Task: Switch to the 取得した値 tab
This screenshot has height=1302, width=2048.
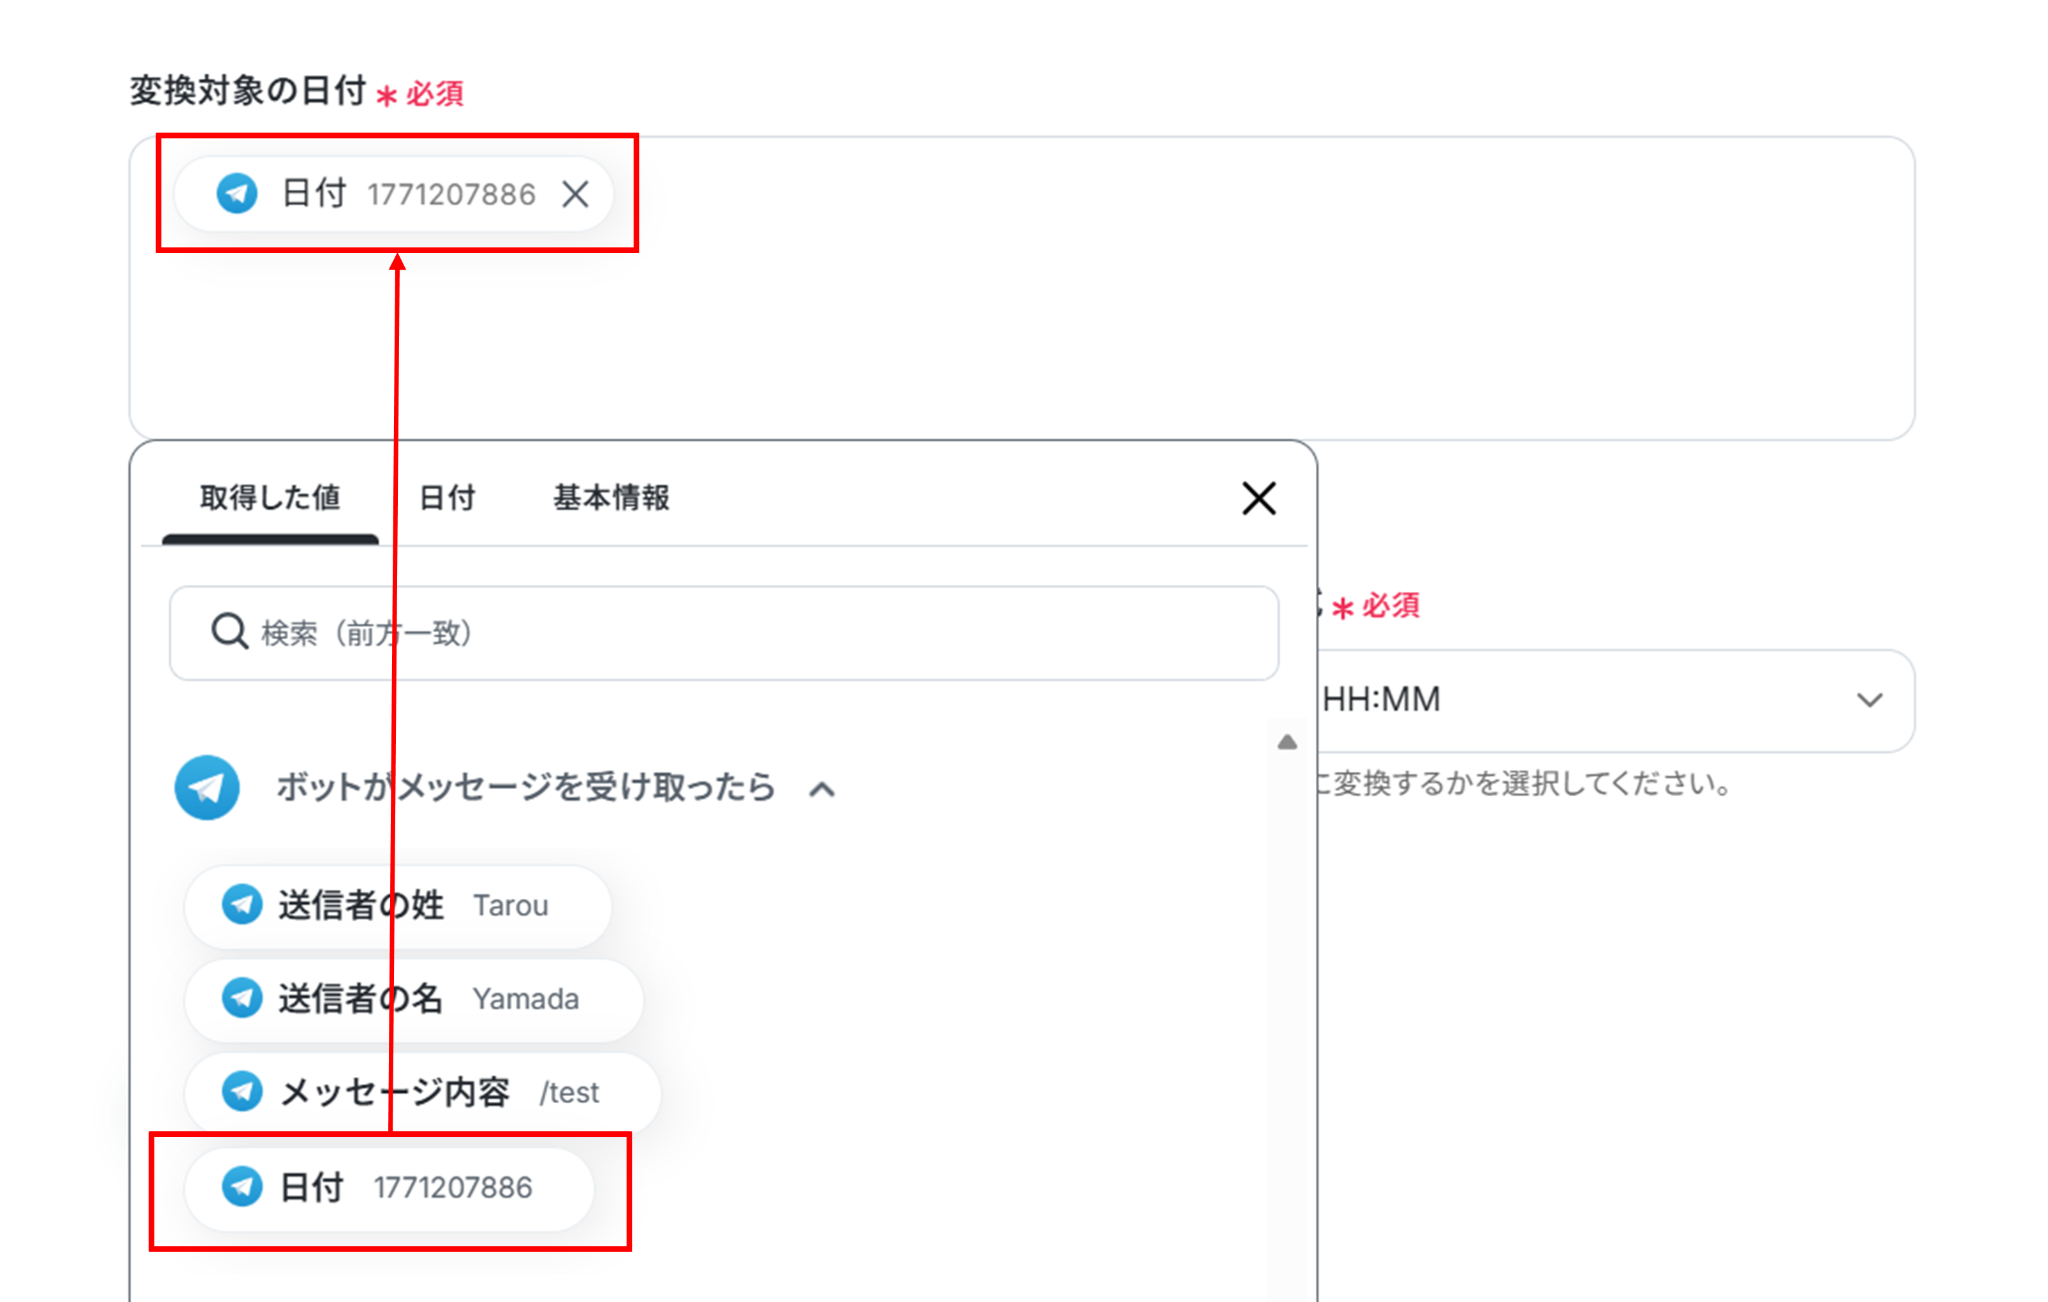Action: [x=270, y=498]
